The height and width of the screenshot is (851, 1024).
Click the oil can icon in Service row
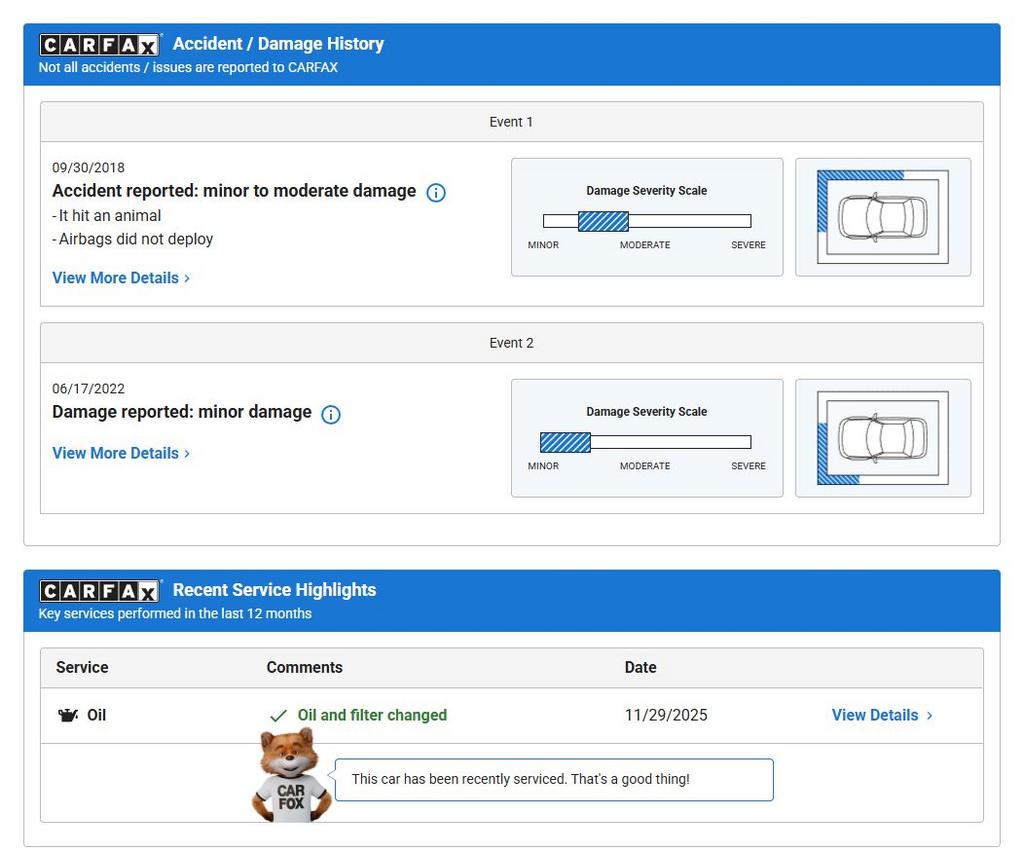point(68,715)
